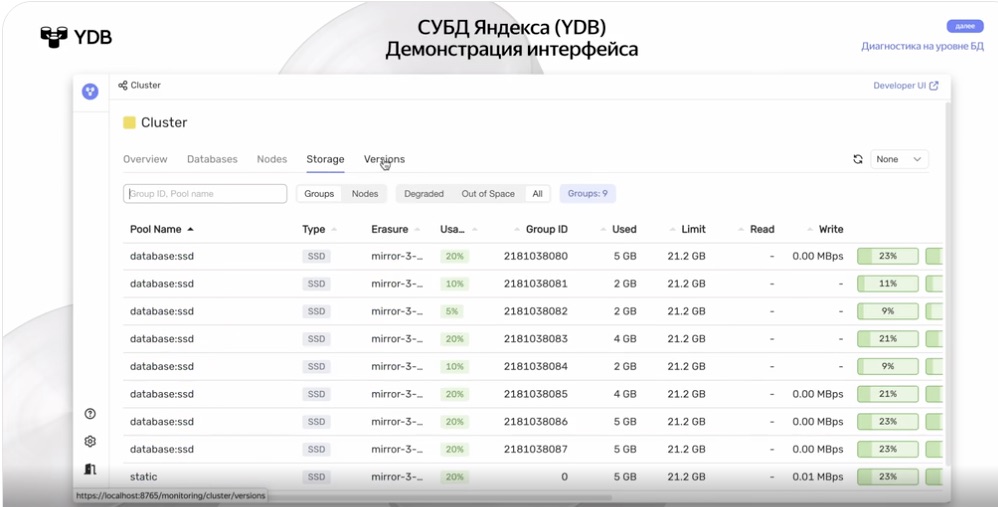Click the 5% usage badge for group 2181038082
This screenshot has height=507, width=998.
[451, 312]
